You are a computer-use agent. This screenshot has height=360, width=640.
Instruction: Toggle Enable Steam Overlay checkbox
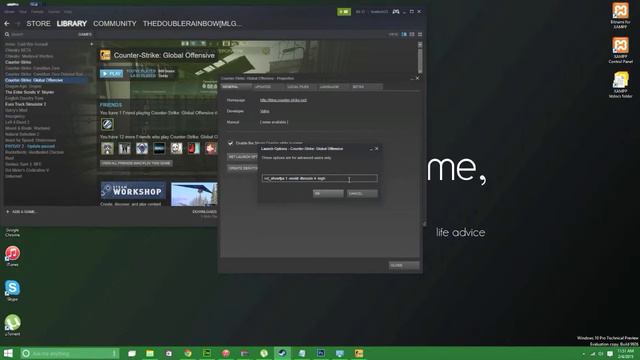(x=231, y=143)
